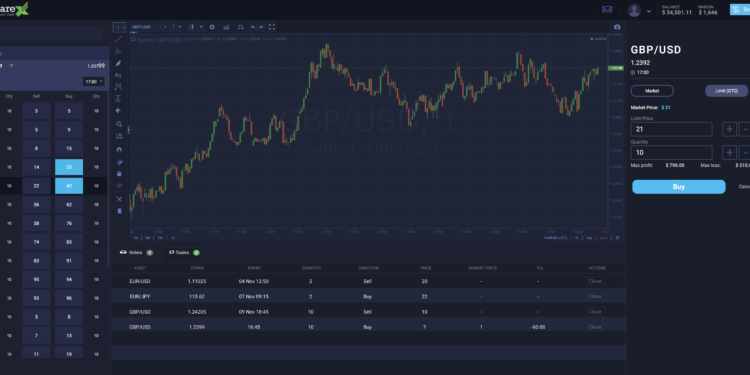Click the trash remove drawings icon
750x375 pixels.
click(119, 210)
